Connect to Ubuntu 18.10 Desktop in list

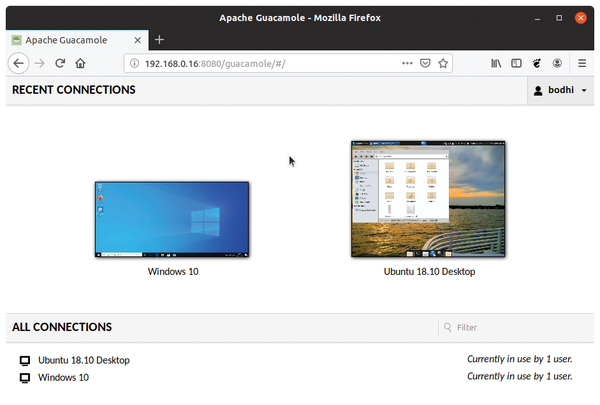coord(83,360)
